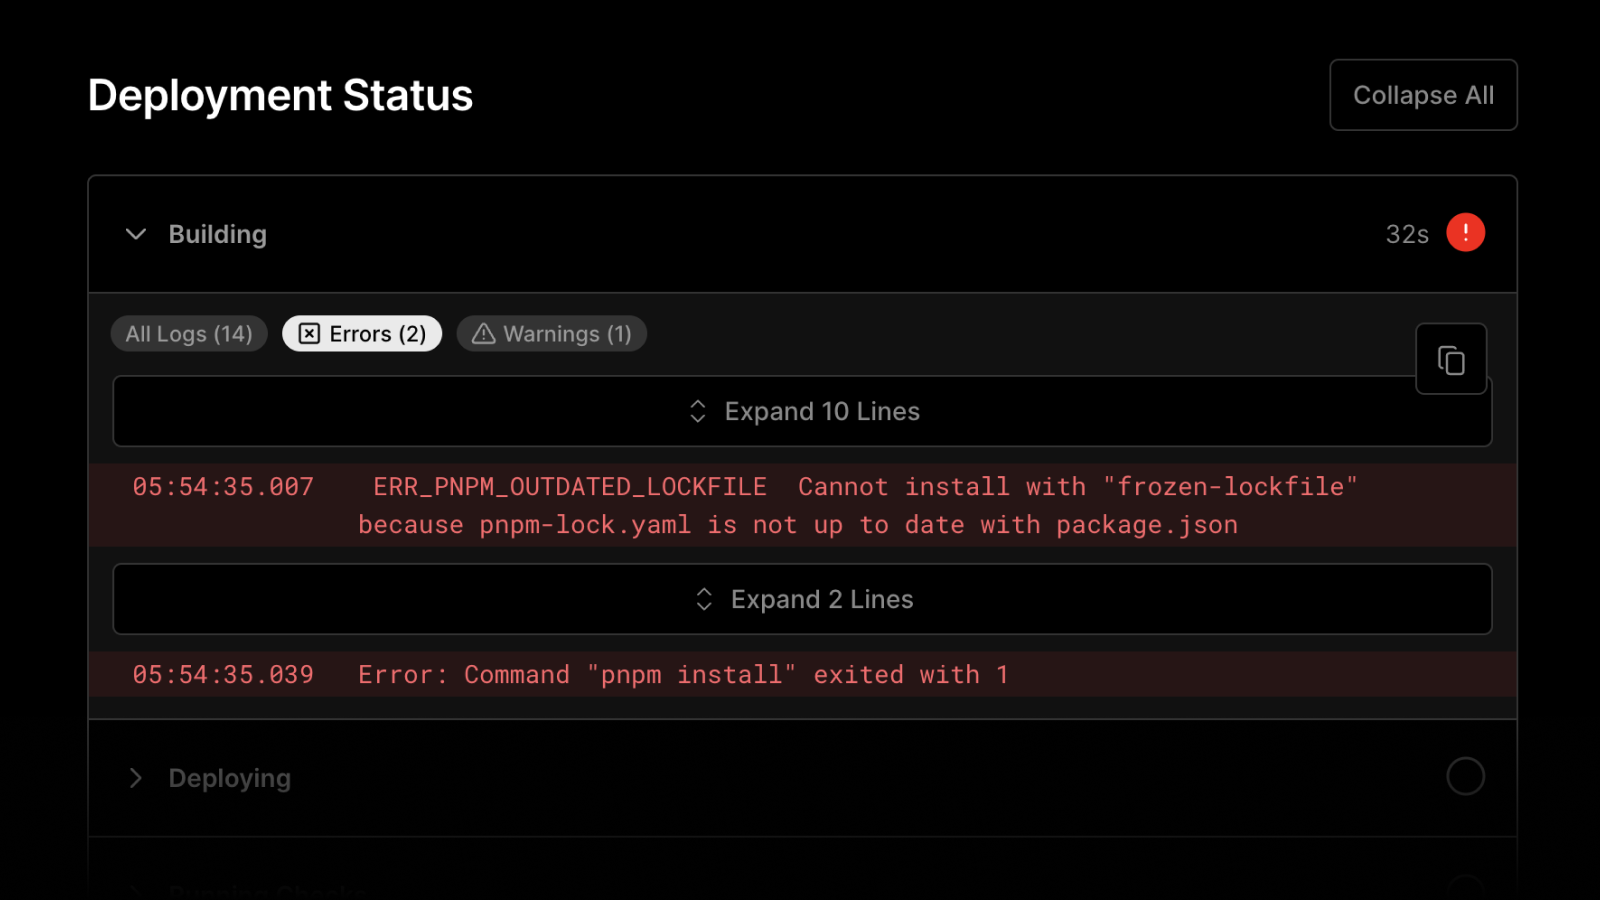The width and height of the screenshot is (1600, 900).
Task: Click the expand arrows icon on Expand 10 Lines
Action: click(697, 411)
